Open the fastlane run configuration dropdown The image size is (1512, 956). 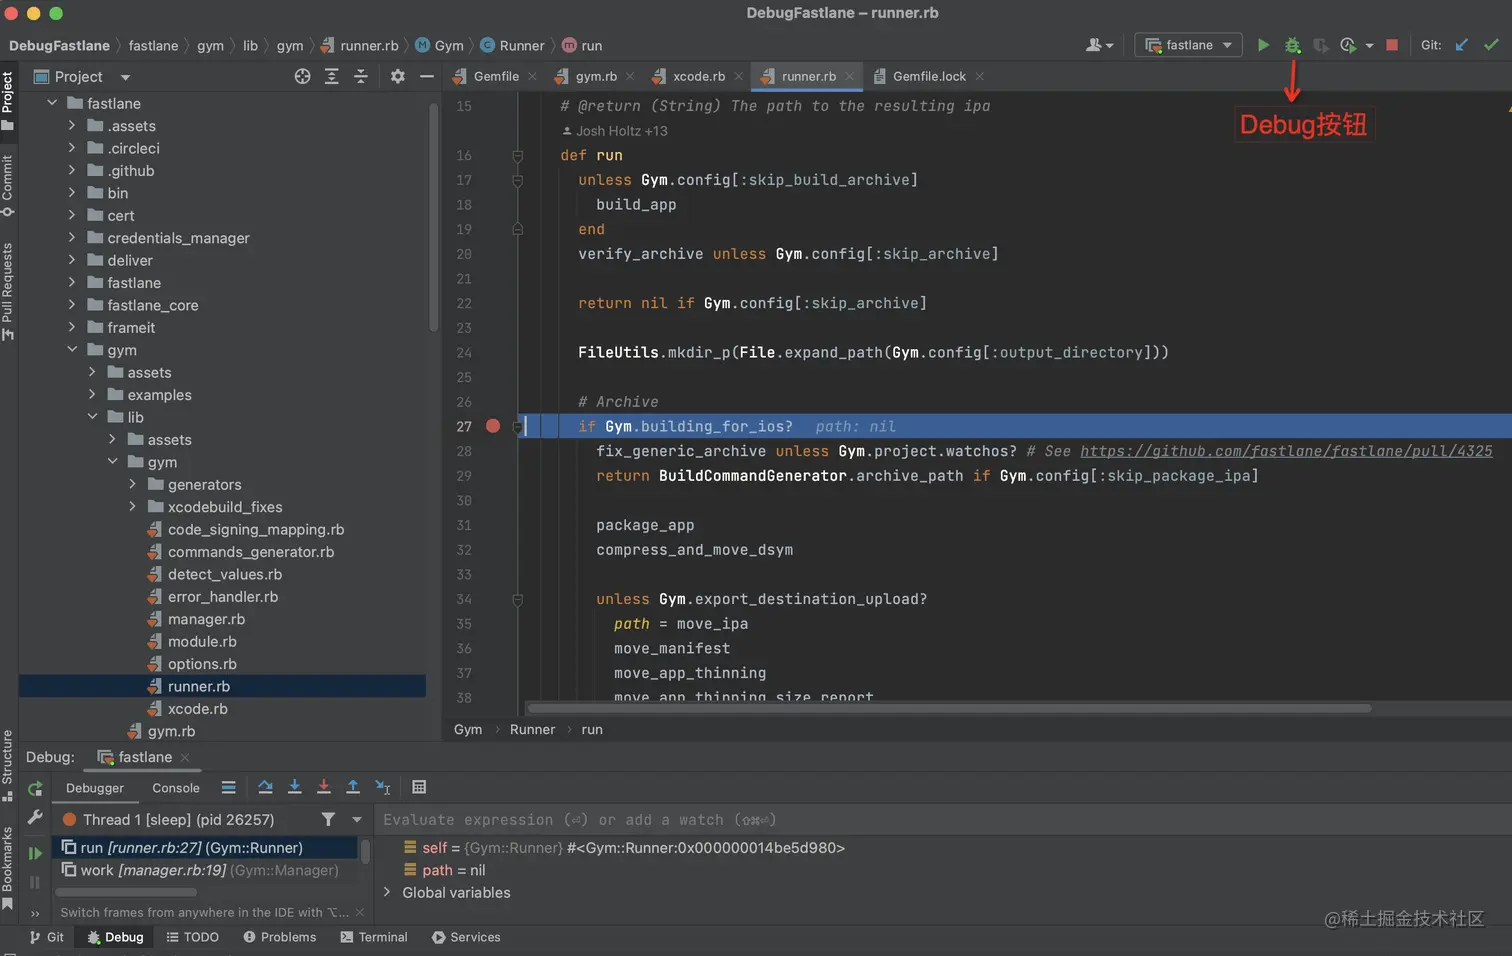point(1188,45)
